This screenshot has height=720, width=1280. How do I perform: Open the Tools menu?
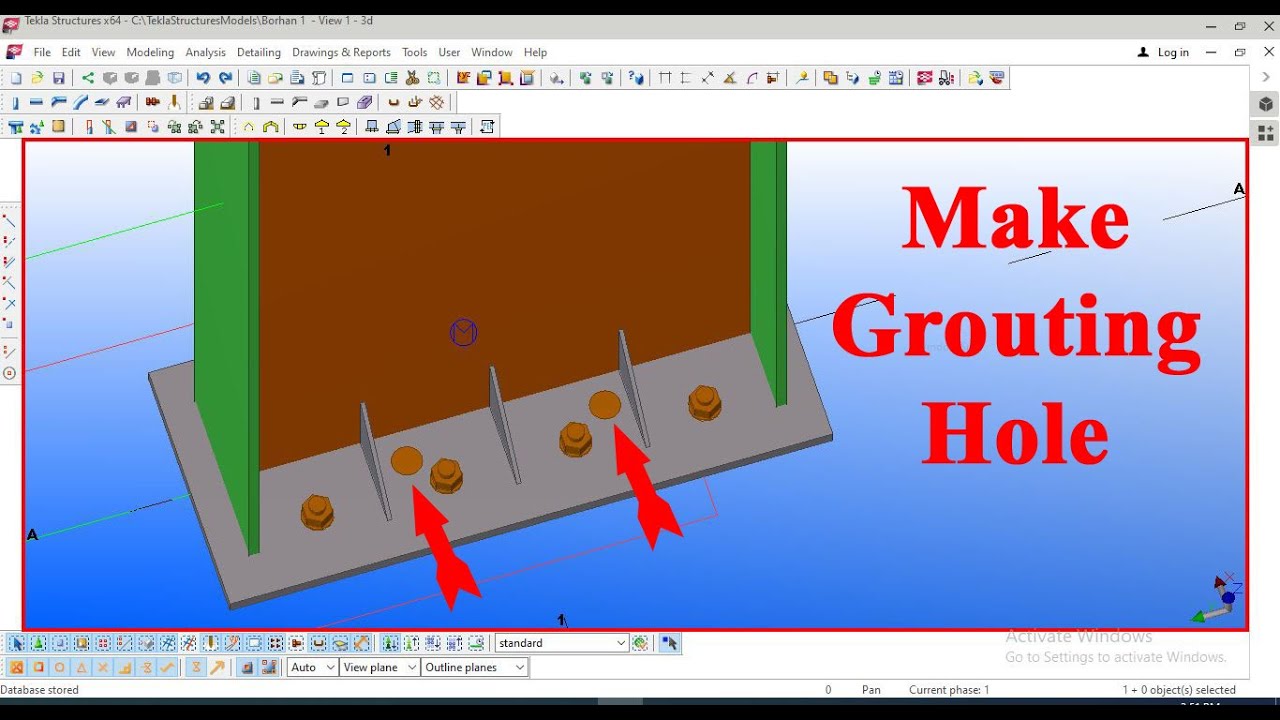[414, 52]
